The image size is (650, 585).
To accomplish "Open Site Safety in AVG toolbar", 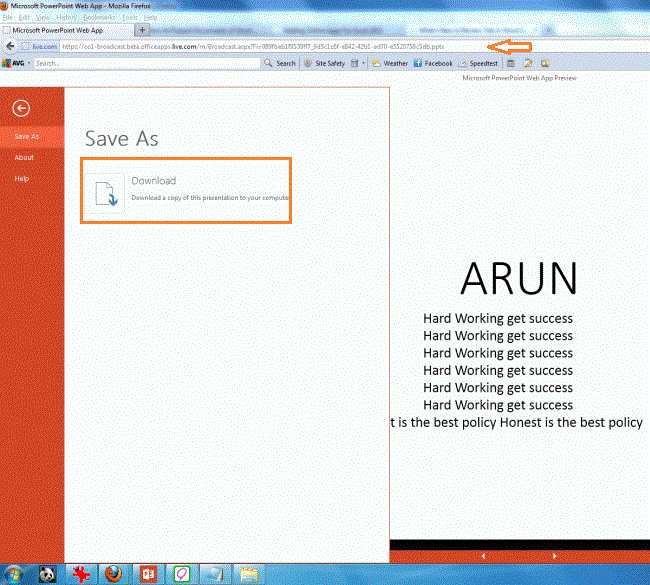I will pos(325,63).
